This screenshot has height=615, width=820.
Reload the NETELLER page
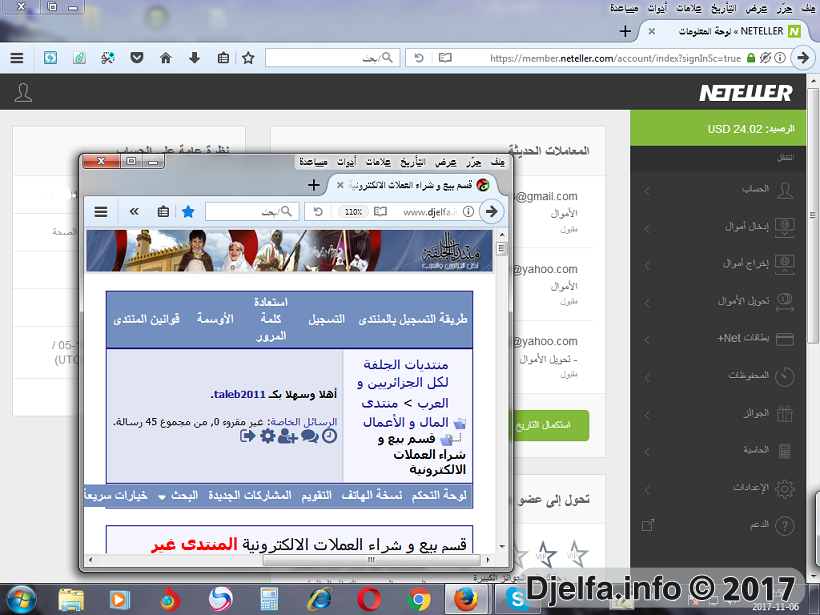point(418,58)
